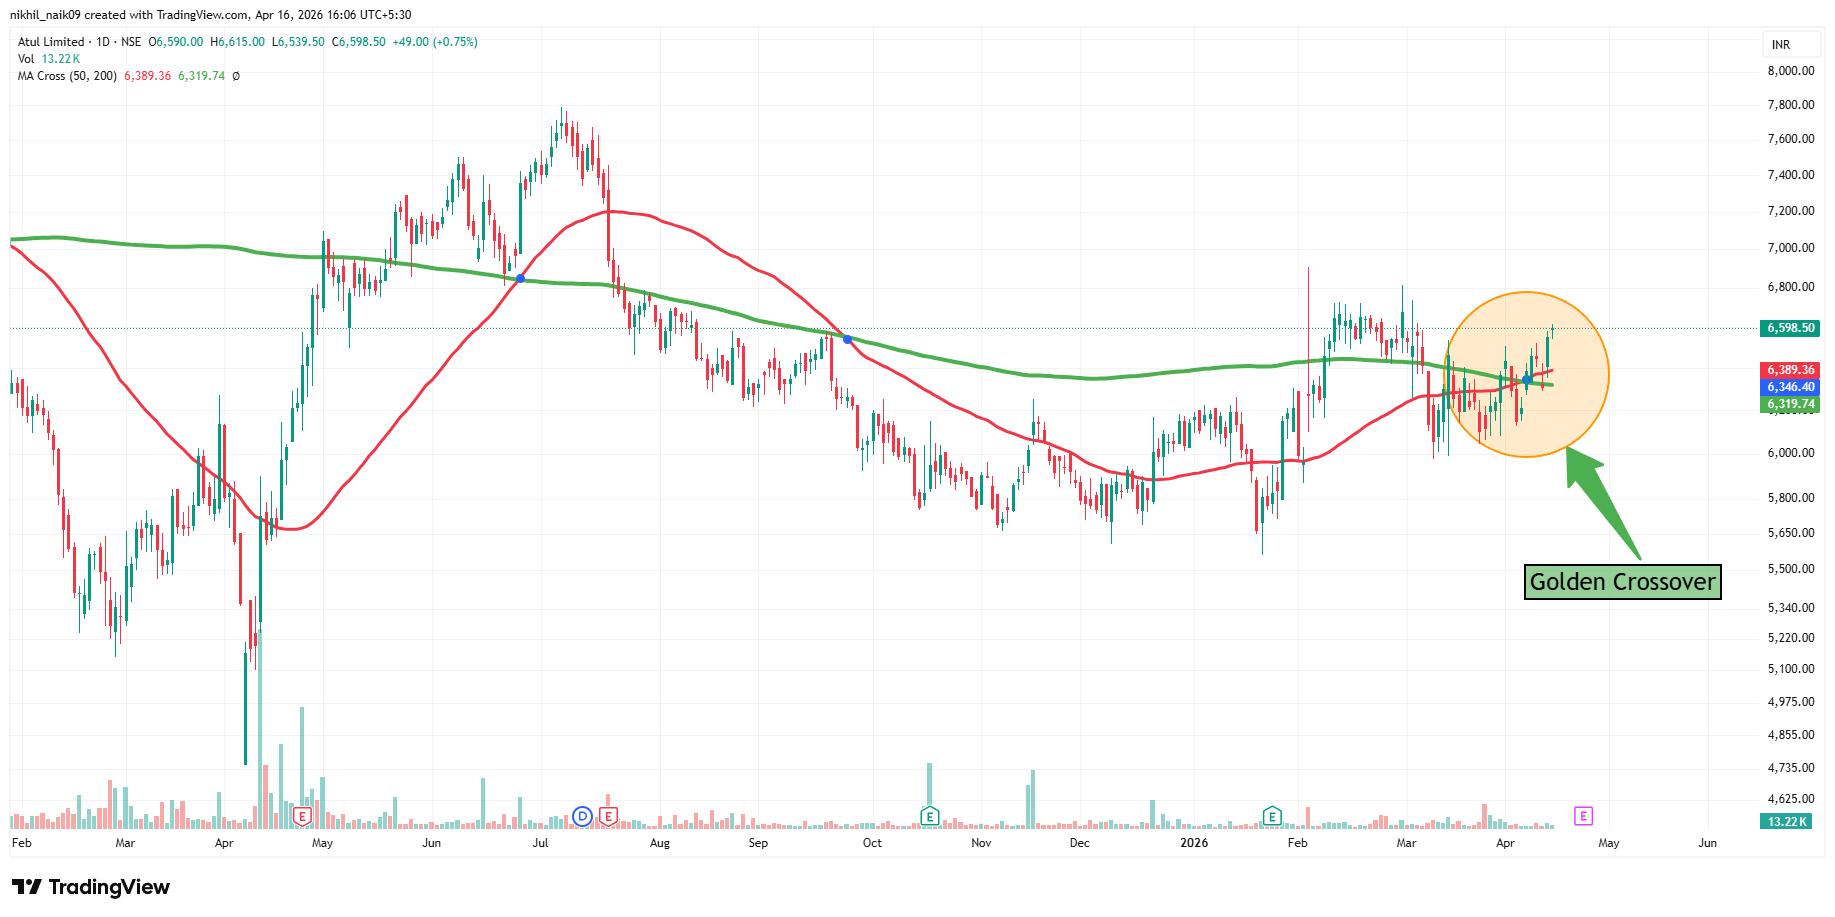Image resolution: width=1835 pixels, height=917 pixels.
Task: Select the Golden Crossover text label
Action: pyautogui.click(x=1622, y=582)
